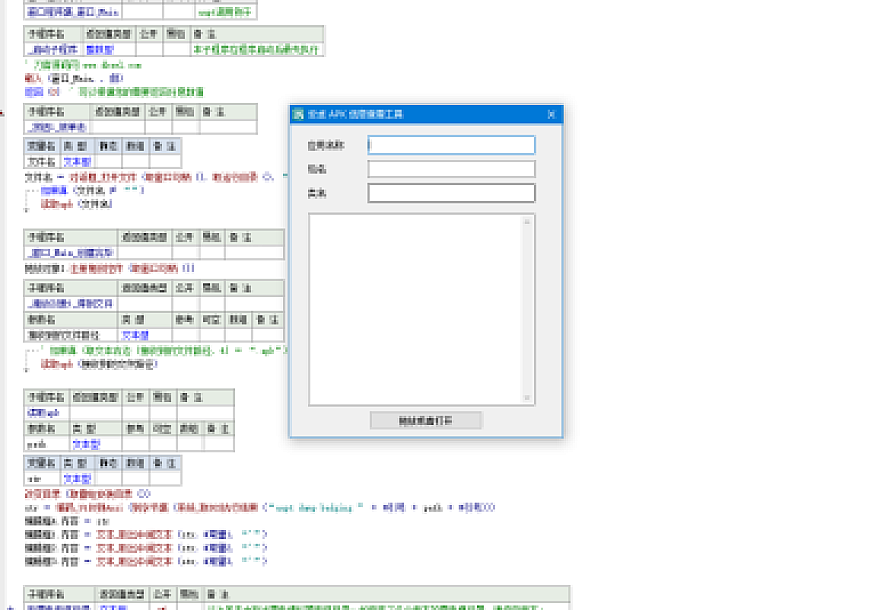
Task: Open type cell 文本型 of the path parameter
Action: (x=85, y=443)
